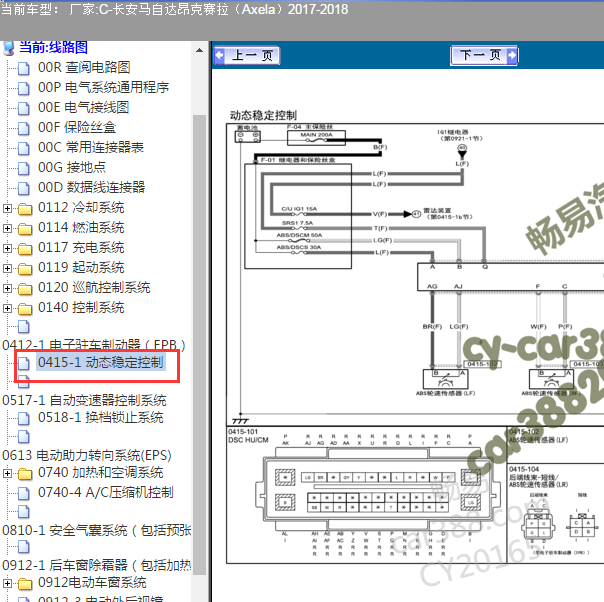Expand the 0120 巡航控制系统 folder
The image size is (604, 602).
(x=7, y=288)
